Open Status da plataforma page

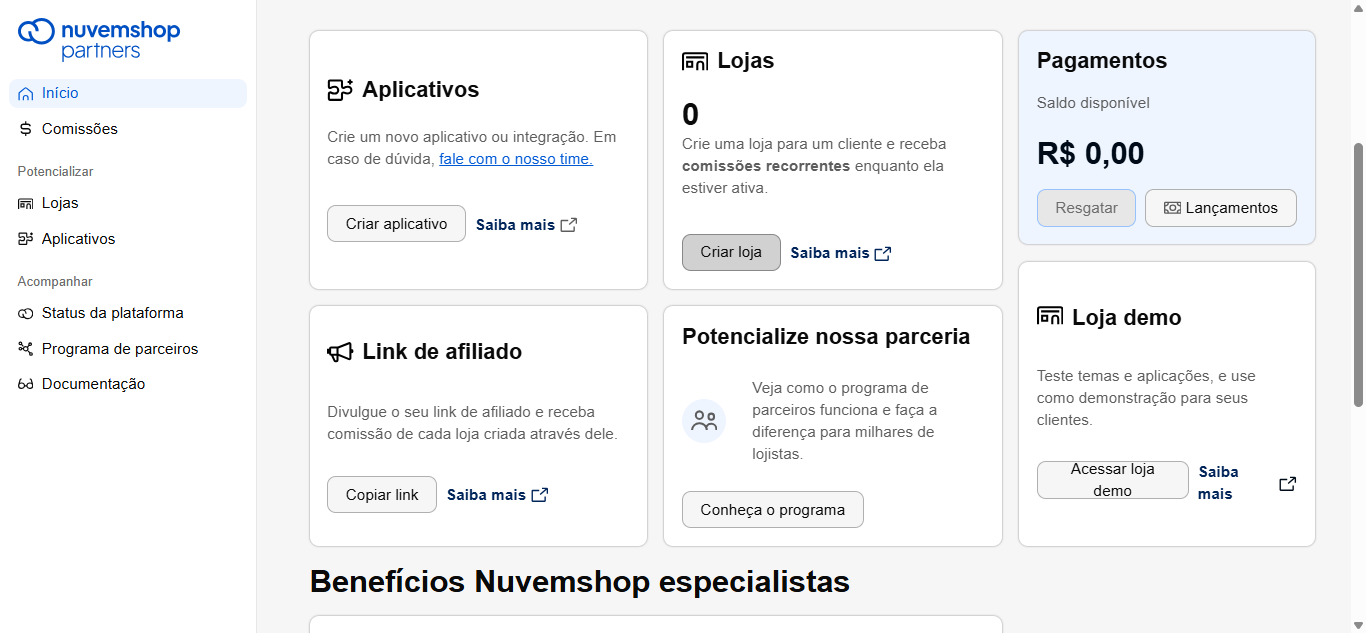[x=112, y=313]
